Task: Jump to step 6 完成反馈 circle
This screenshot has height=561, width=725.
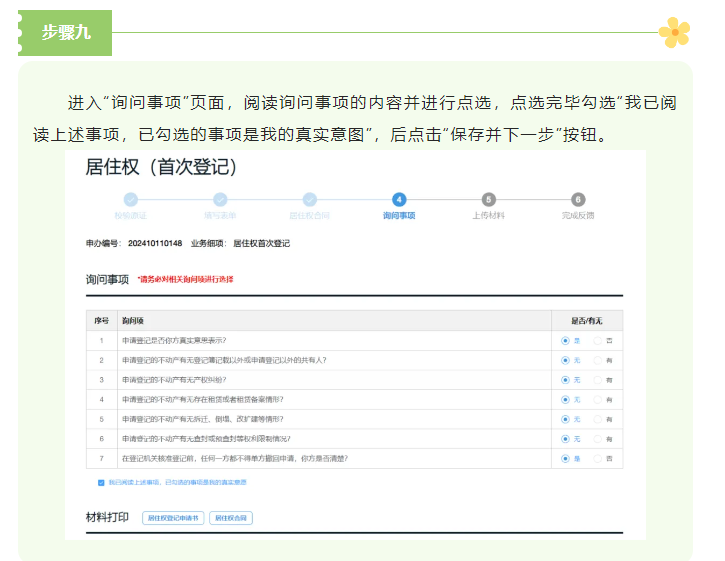Action: tap(578, 200)
